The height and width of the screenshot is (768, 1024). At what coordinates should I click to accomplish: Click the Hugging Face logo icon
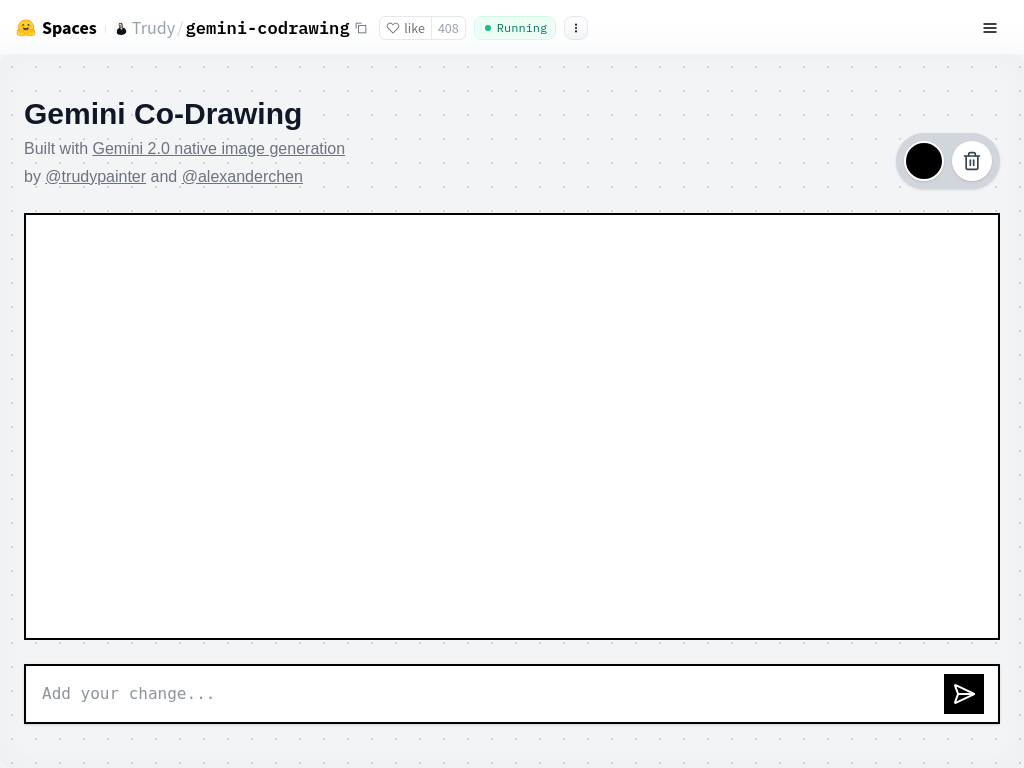coord(26,28)
